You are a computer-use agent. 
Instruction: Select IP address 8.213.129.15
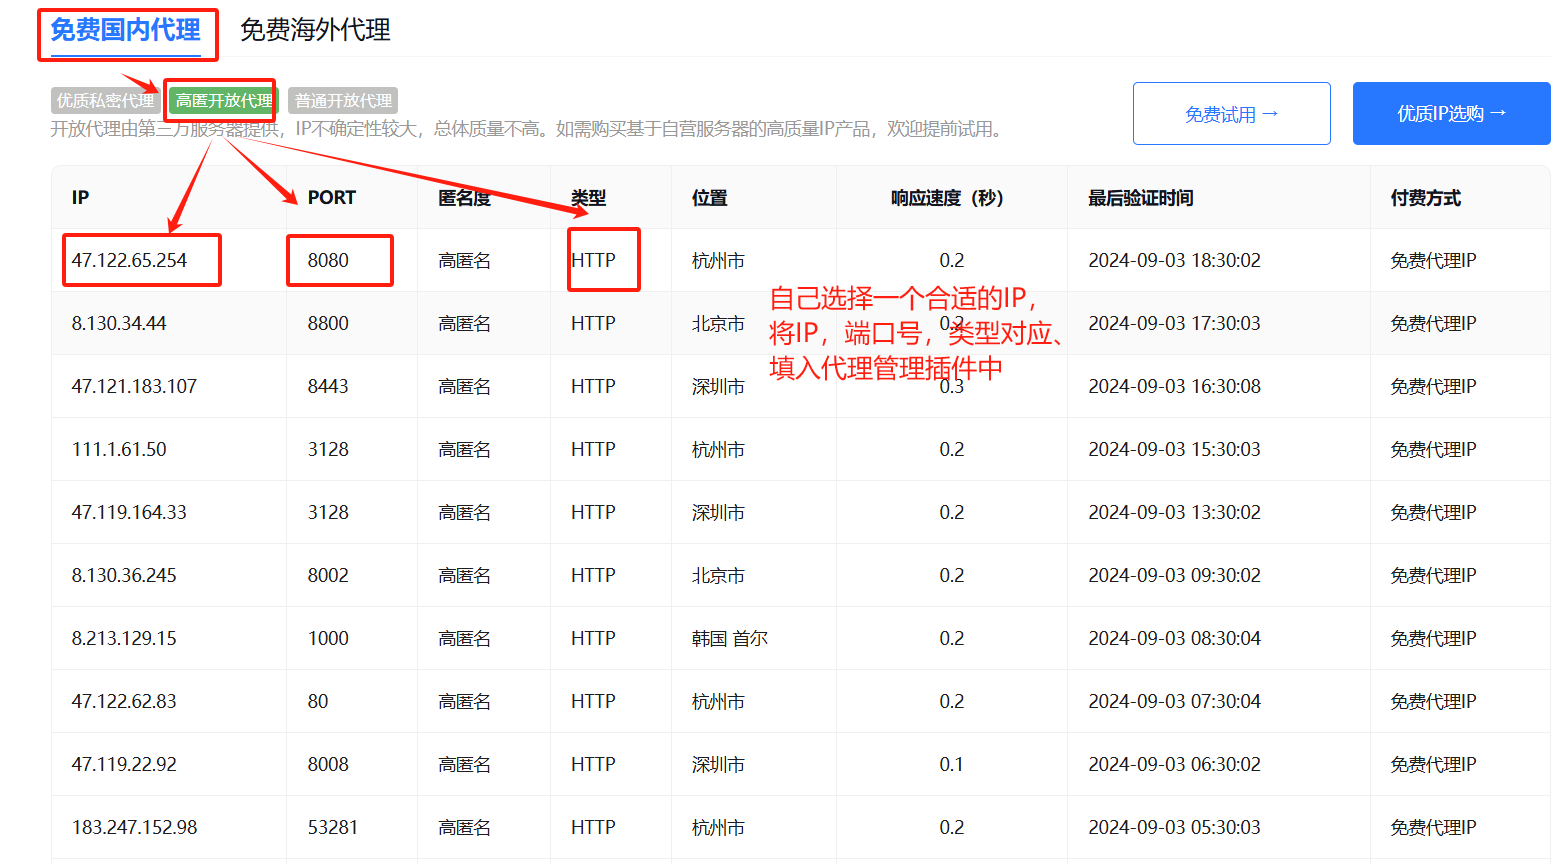(x=124, y=639)
